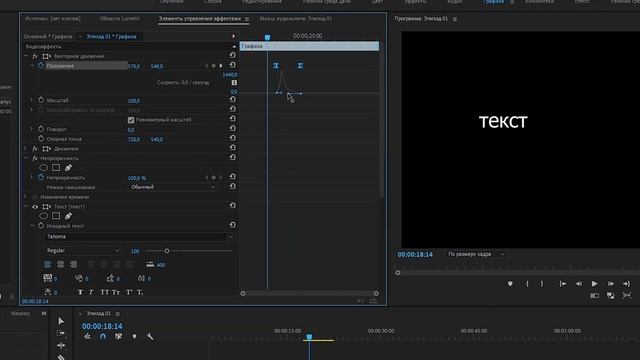Go to Out point in Program monitor
This screenshot has width=640, height=360.
627,284
